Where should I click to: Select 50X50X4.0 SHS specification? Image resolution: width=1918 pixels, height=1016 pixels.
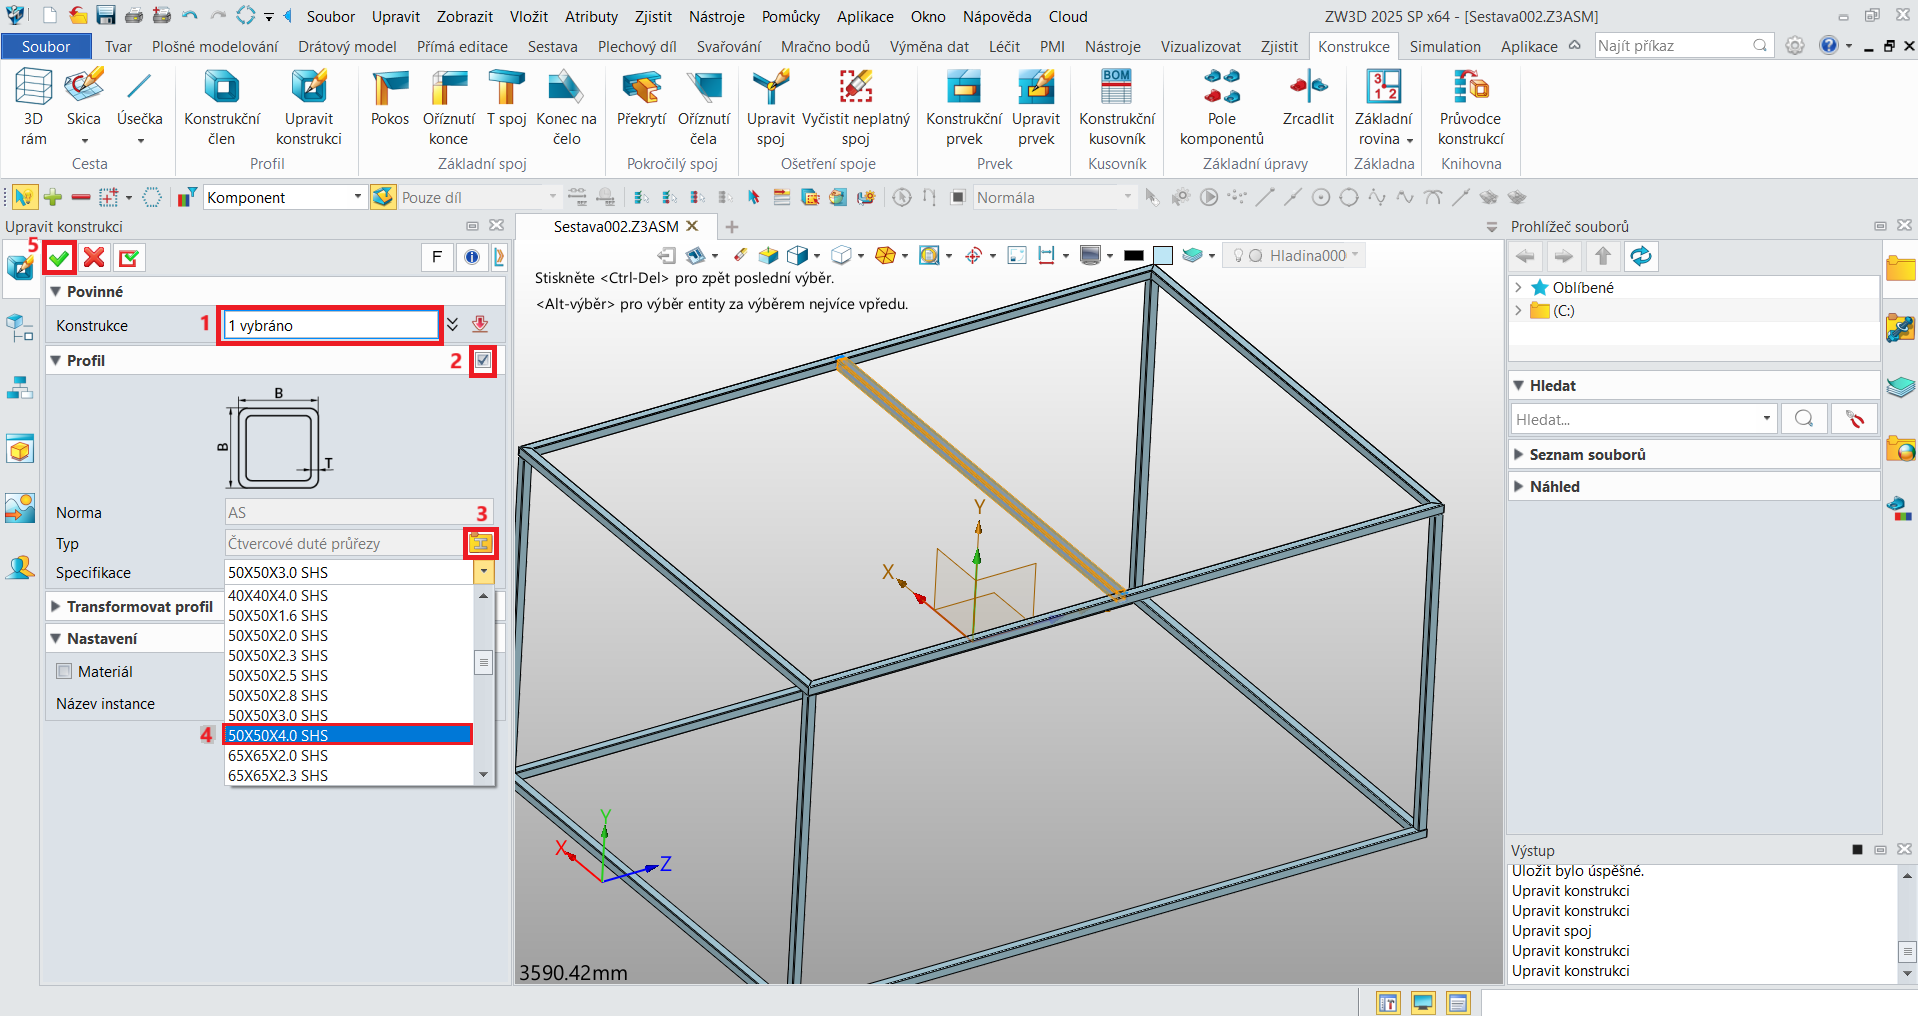348,735
